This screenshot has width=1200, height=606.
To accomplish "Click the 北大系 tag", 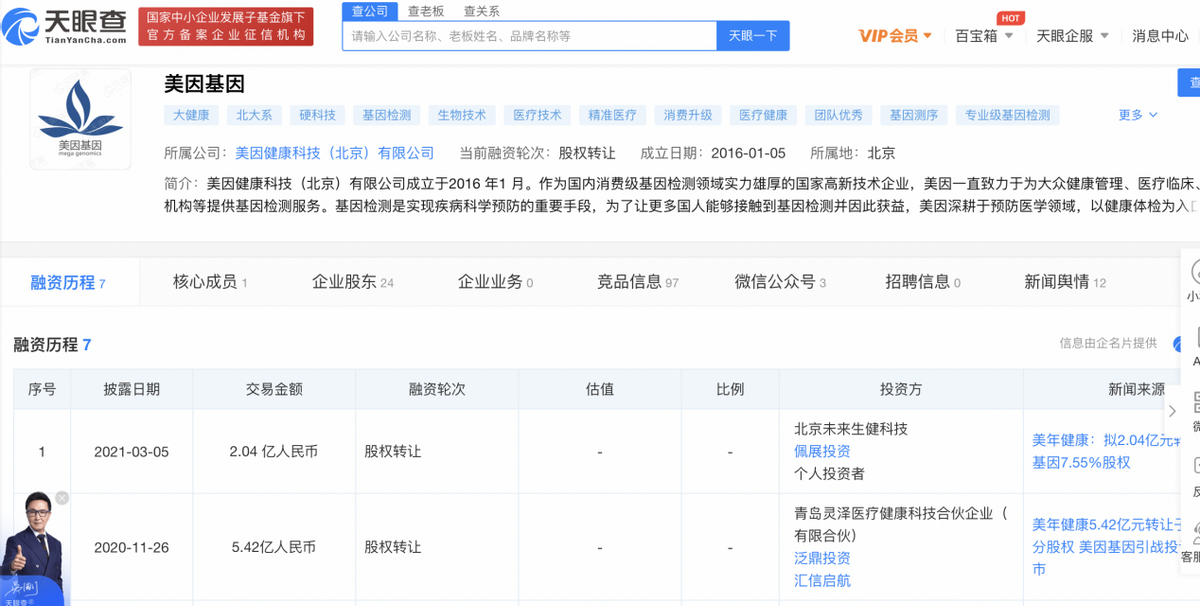I will point(254,115).
